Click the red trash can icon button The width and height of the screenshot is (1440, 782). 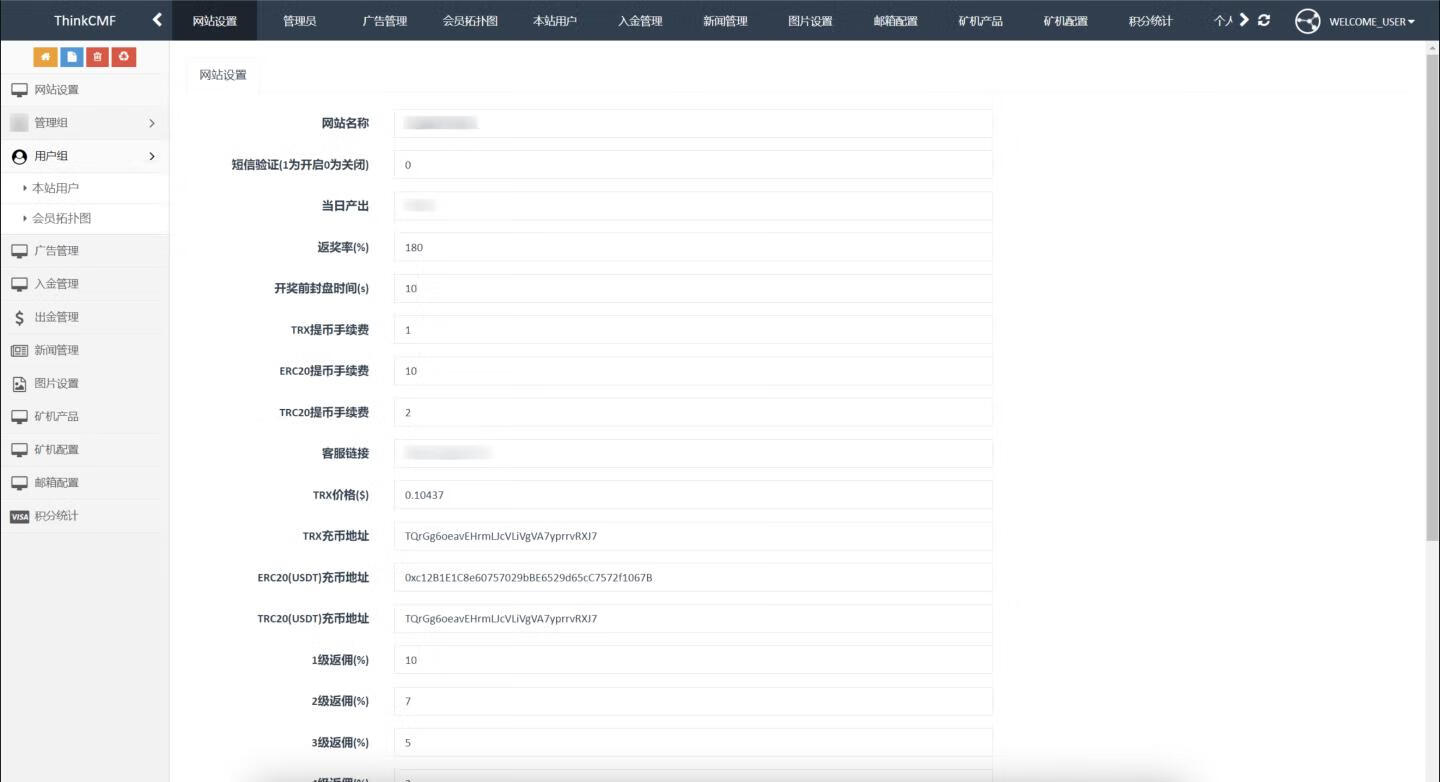(97, 57)
